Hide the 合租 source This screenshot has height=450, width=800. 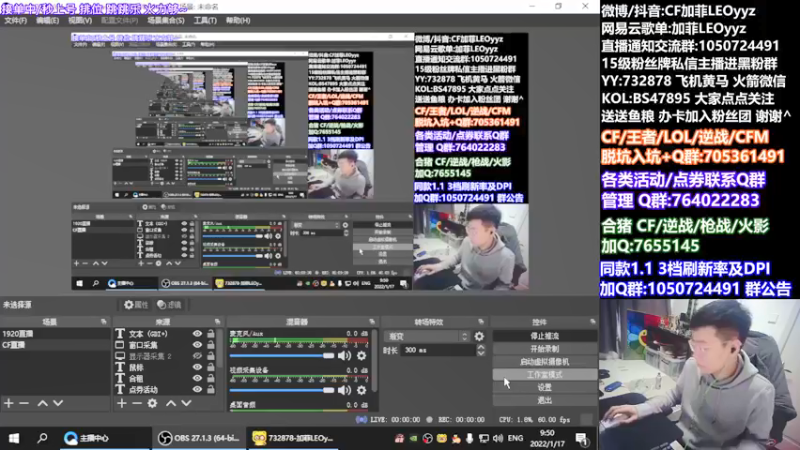coord(197,379)
